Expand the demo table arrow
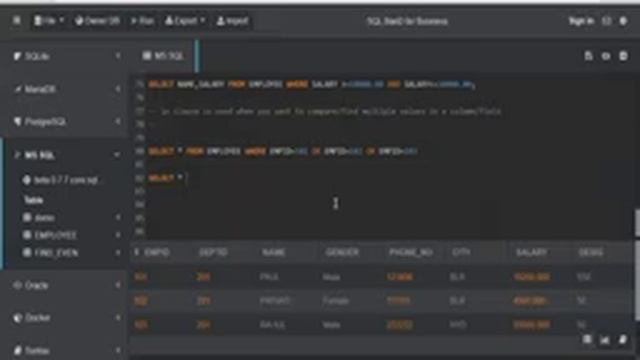640x360 pixels. pos(118,218)
